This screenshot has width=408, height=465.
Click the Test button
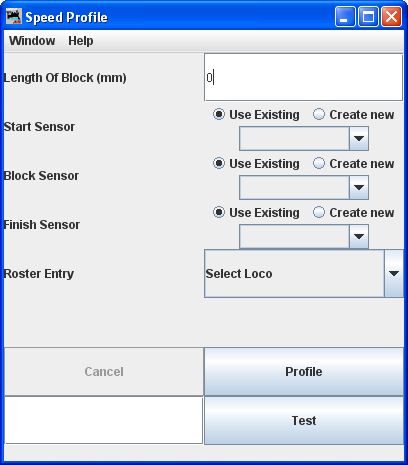pos(304,420)
